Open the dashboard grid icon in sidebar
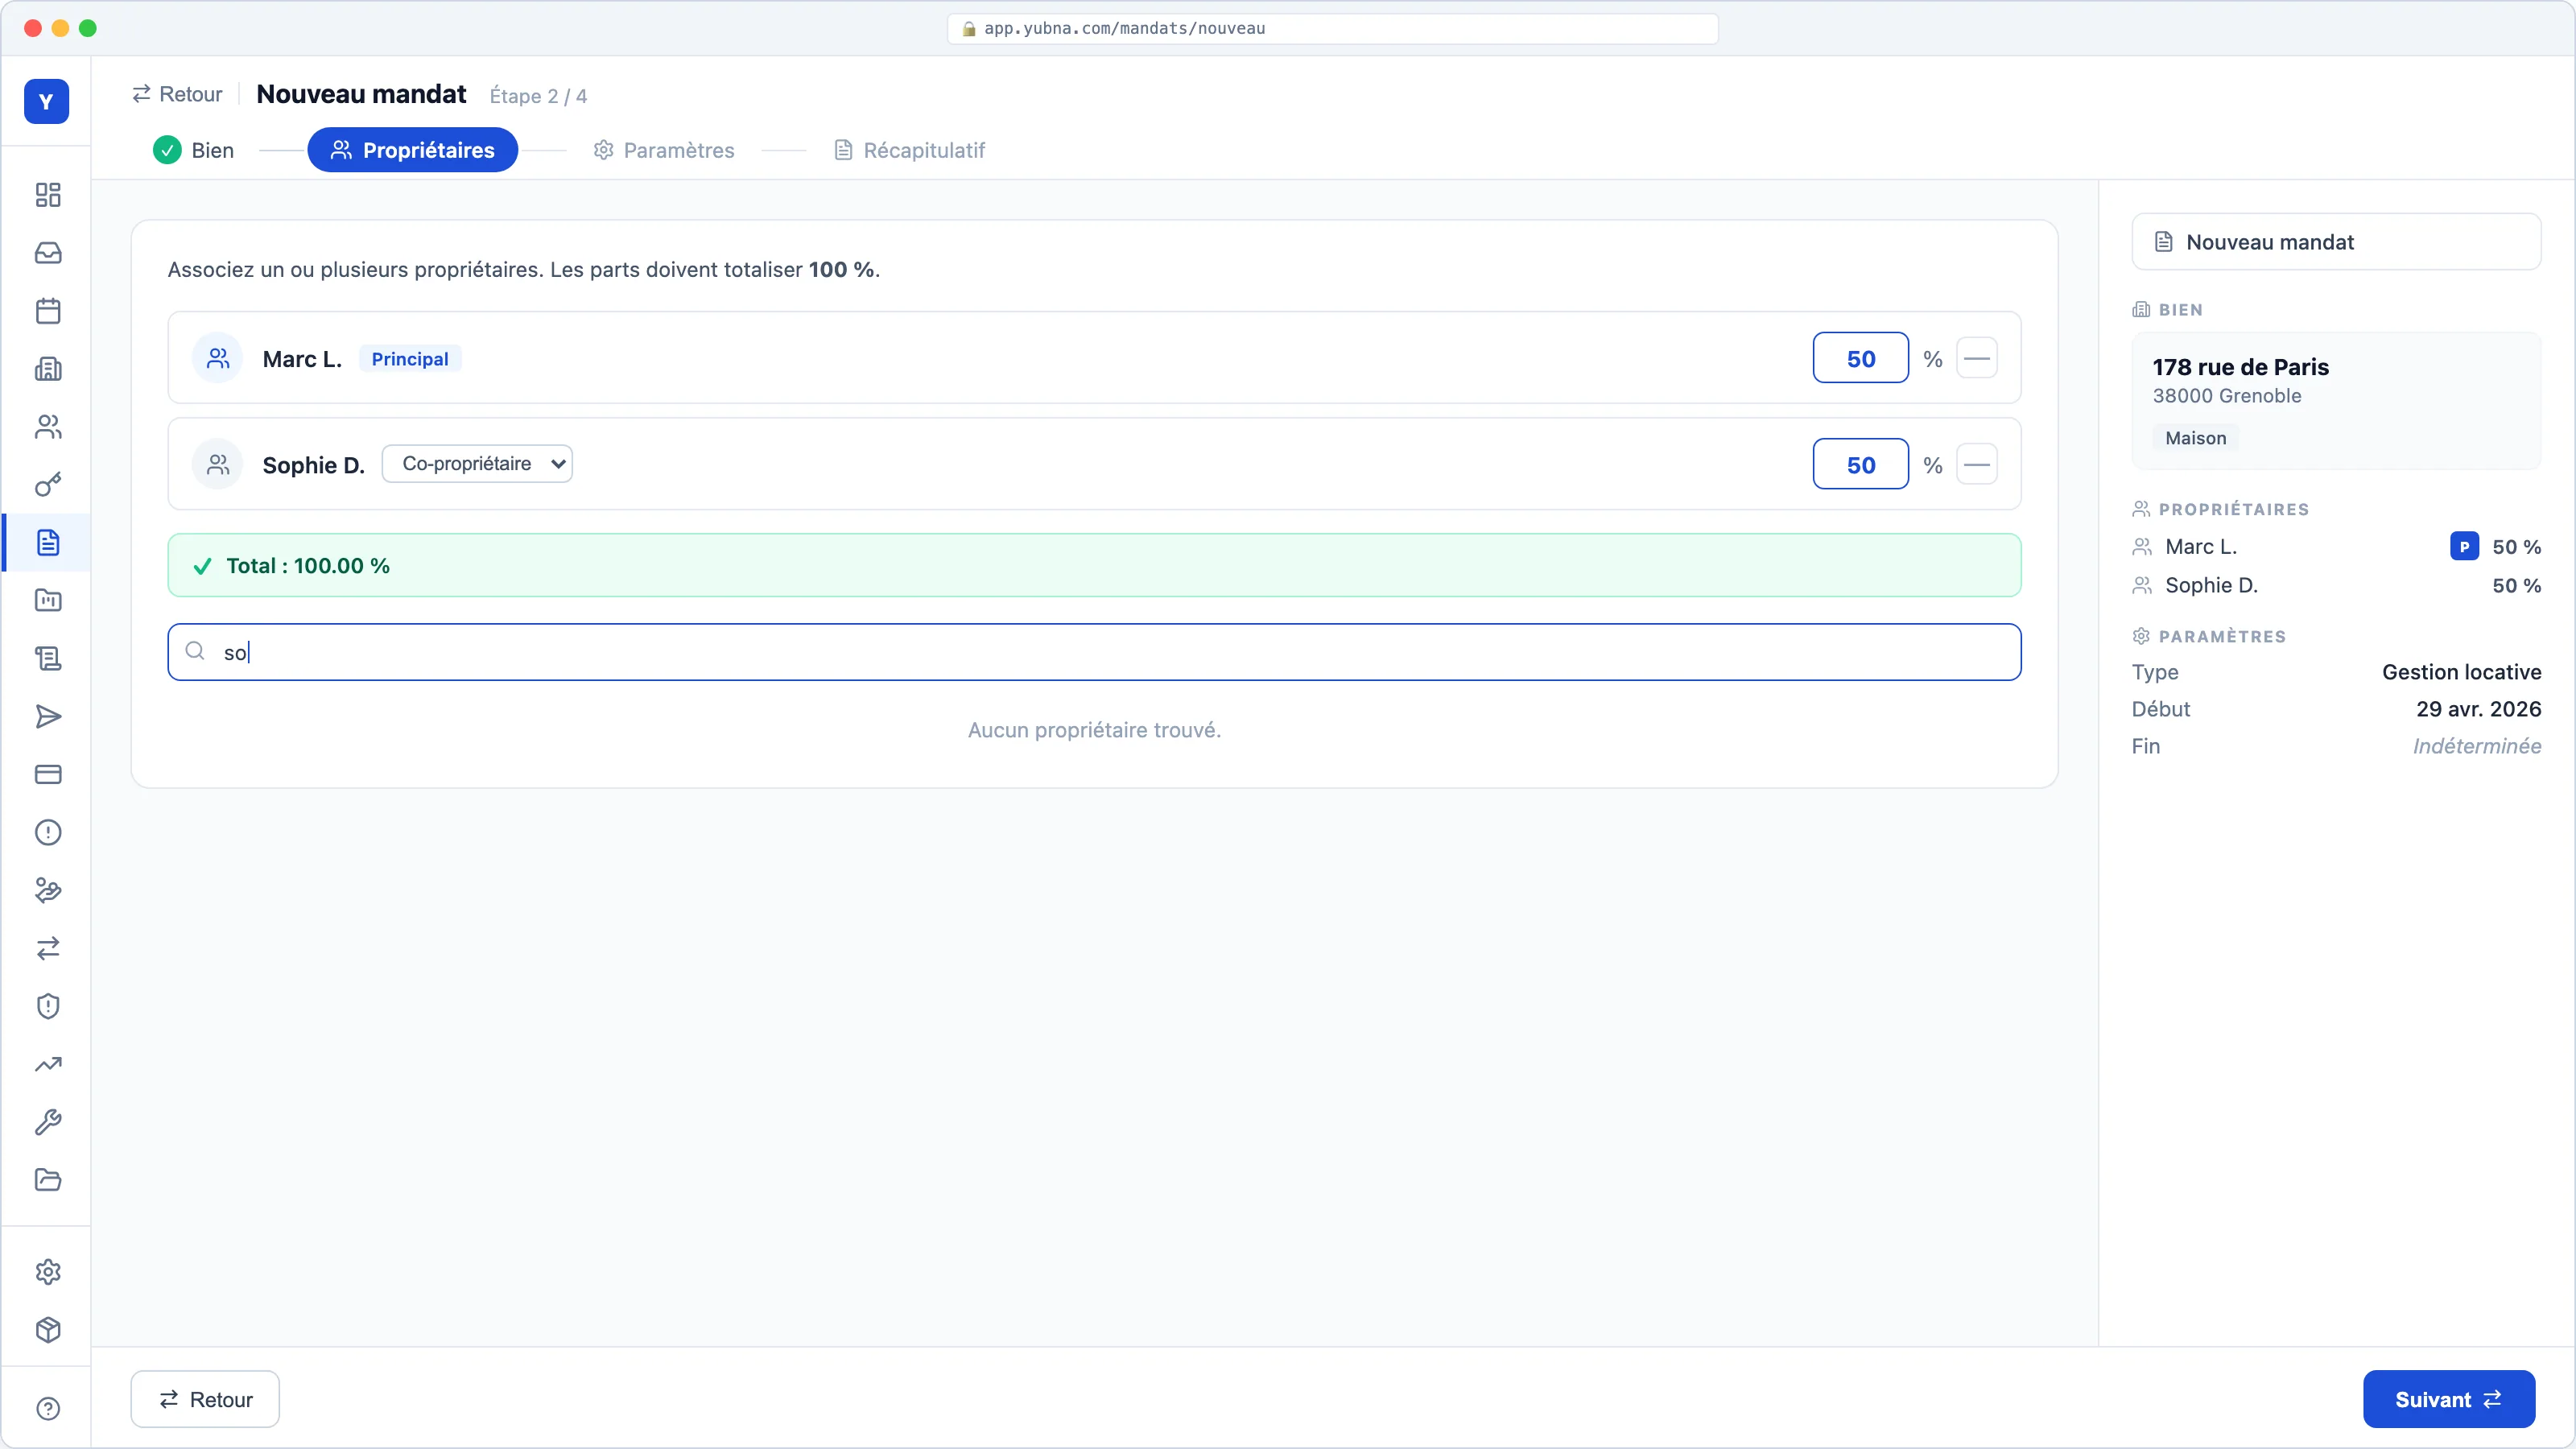 point(48,195)
